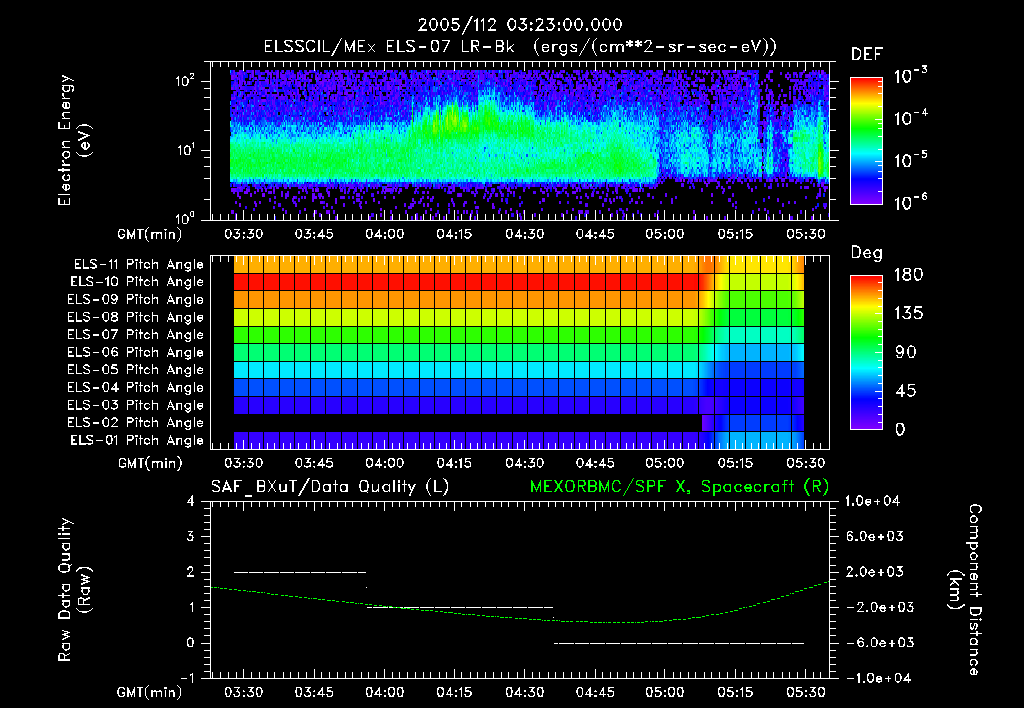Screen dimensions: 1024x708
Task: Click the 10^-5 value on the DEF scale
Action: point(911,160)
